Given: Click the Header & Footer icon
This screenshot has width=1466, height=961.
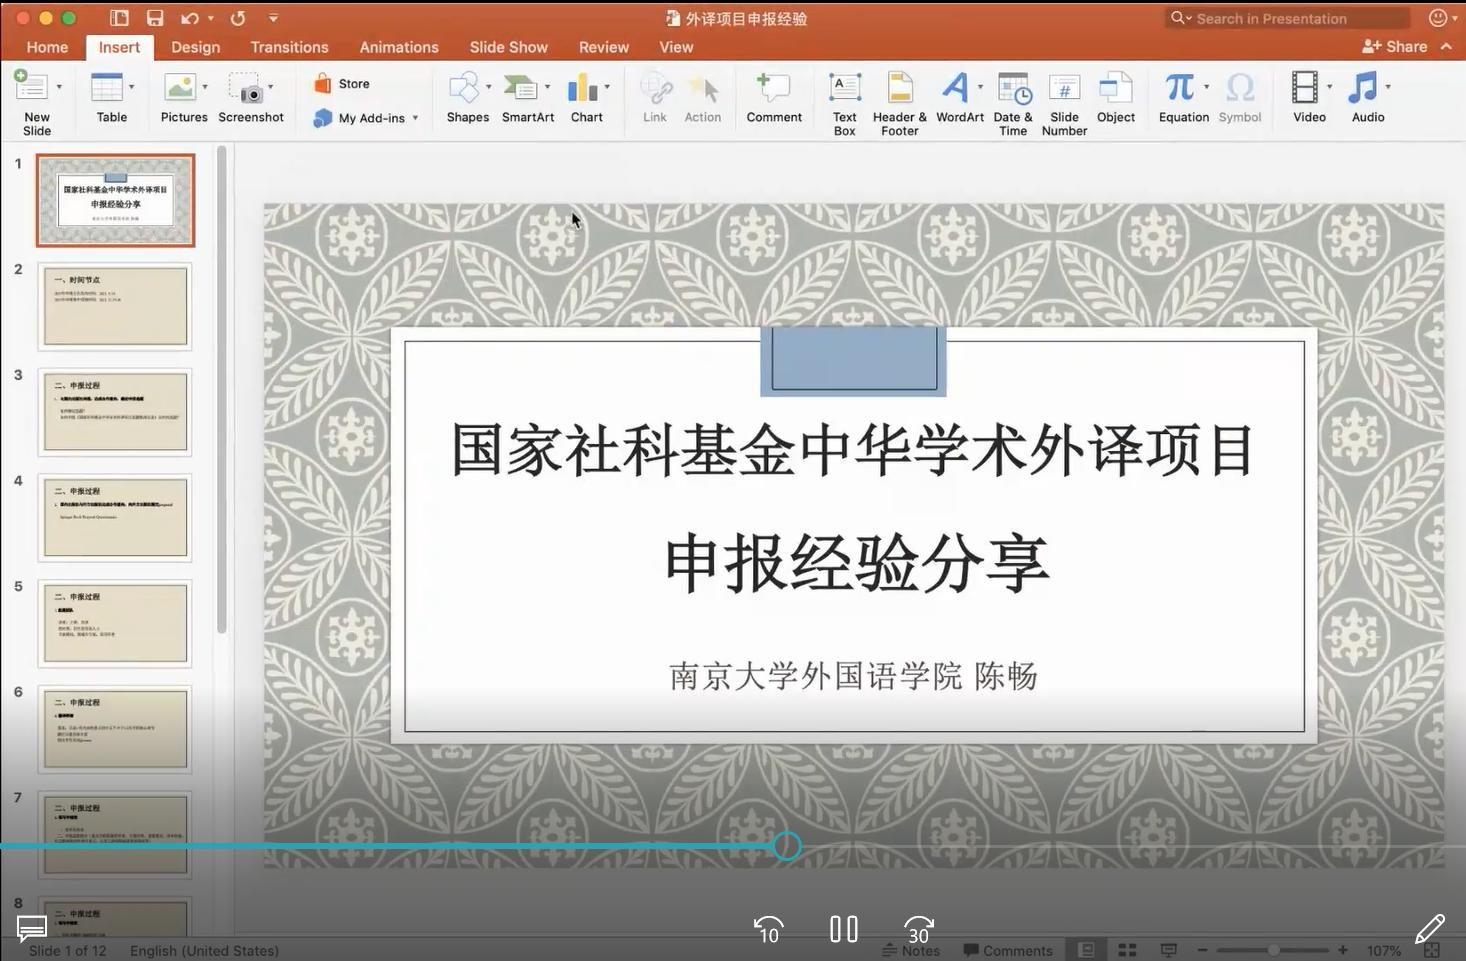Looking at the screenshot, I should [899, 90].
